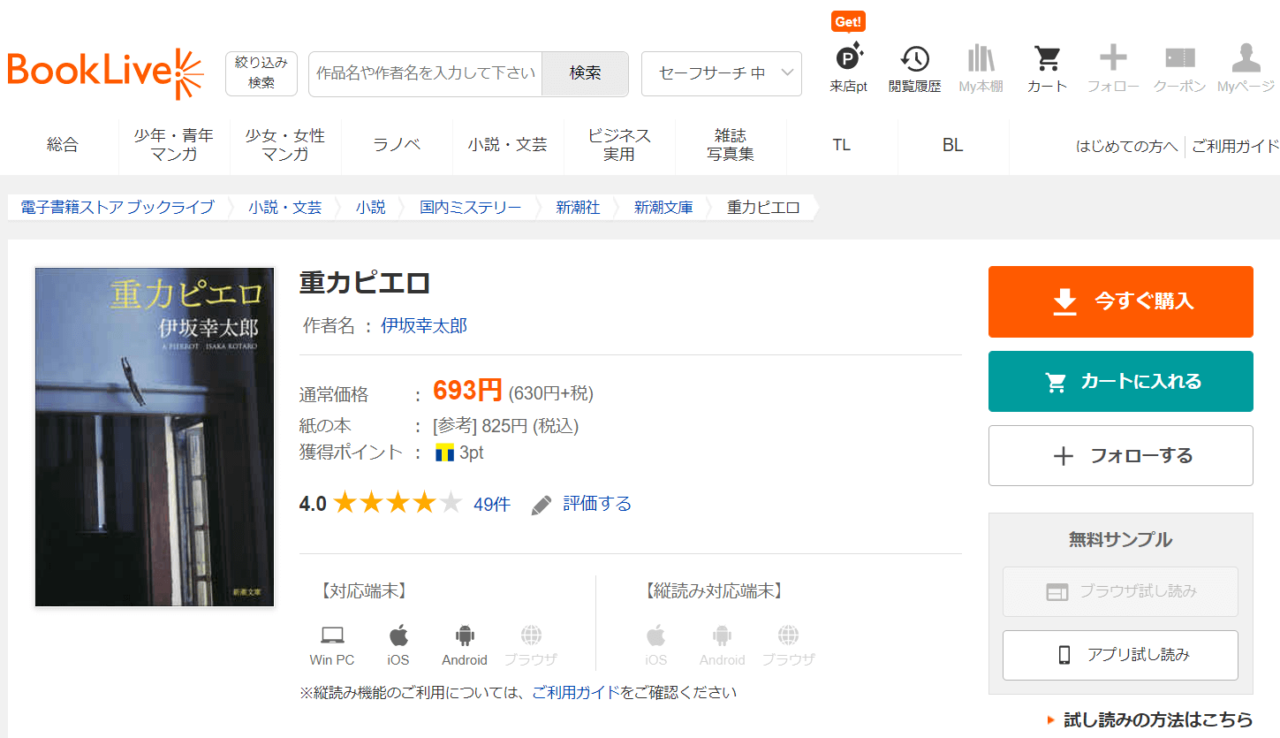
Task: Open 絞り込み検索 filter search
Action: [261, 73]
